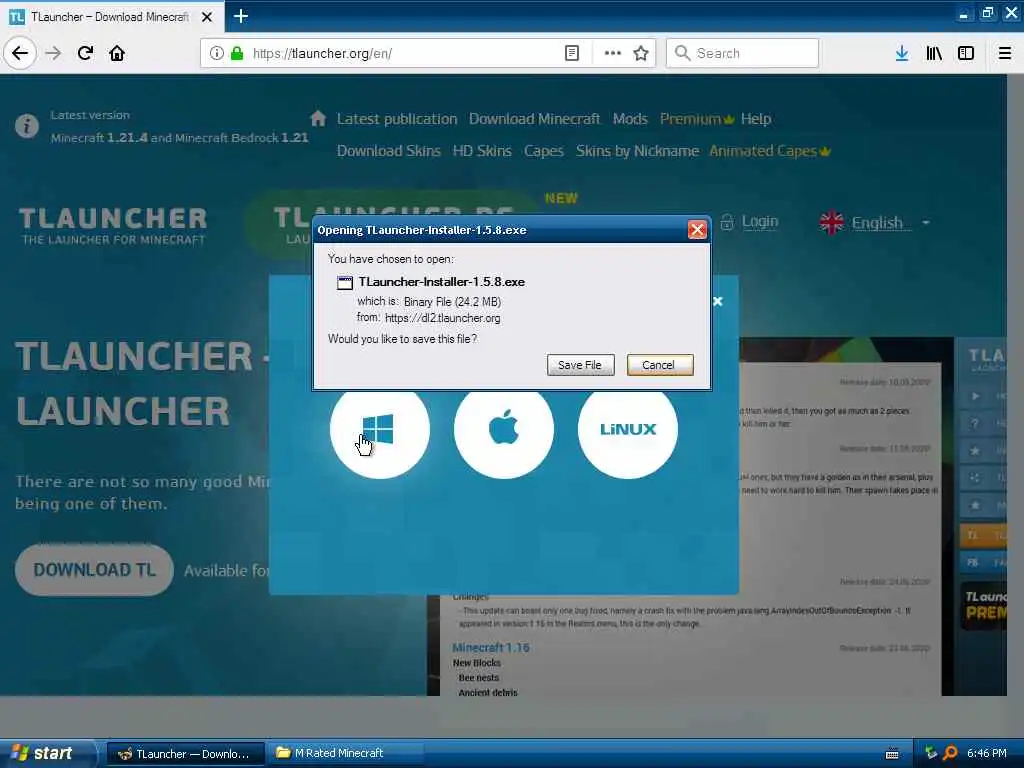1024x768 pixels.
Task: Open the Capes link
Action: coord(543,151)
